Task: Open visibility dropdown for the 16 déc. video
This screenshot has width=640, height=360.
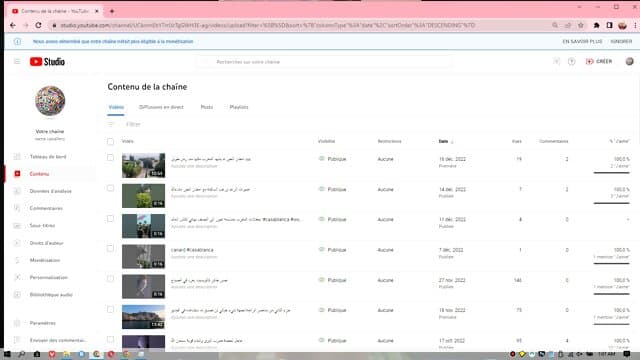Action: click(x=332, y=159)
